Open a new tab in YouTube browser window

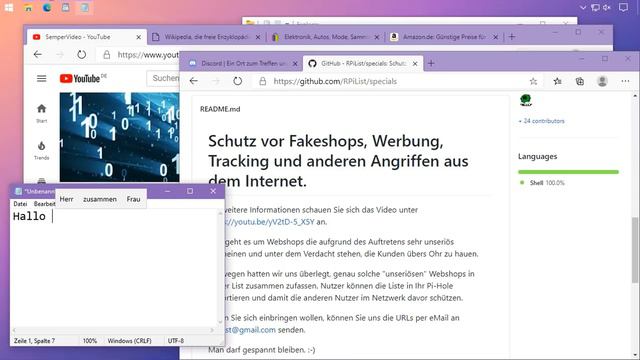pyautogui.click(x=512, y=37)
